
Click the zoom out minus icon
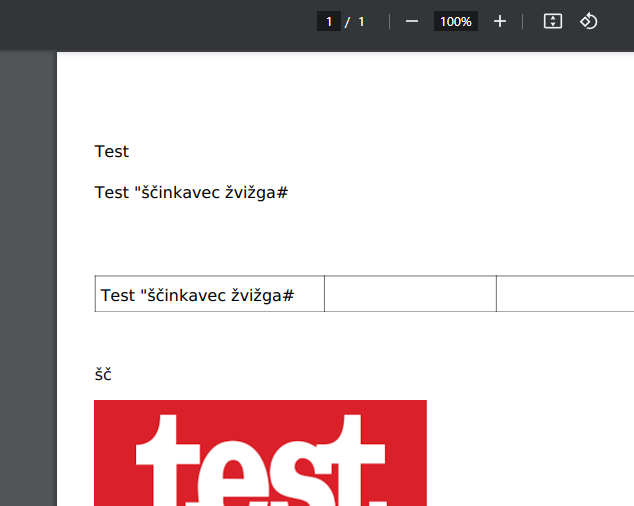[412, 21]
